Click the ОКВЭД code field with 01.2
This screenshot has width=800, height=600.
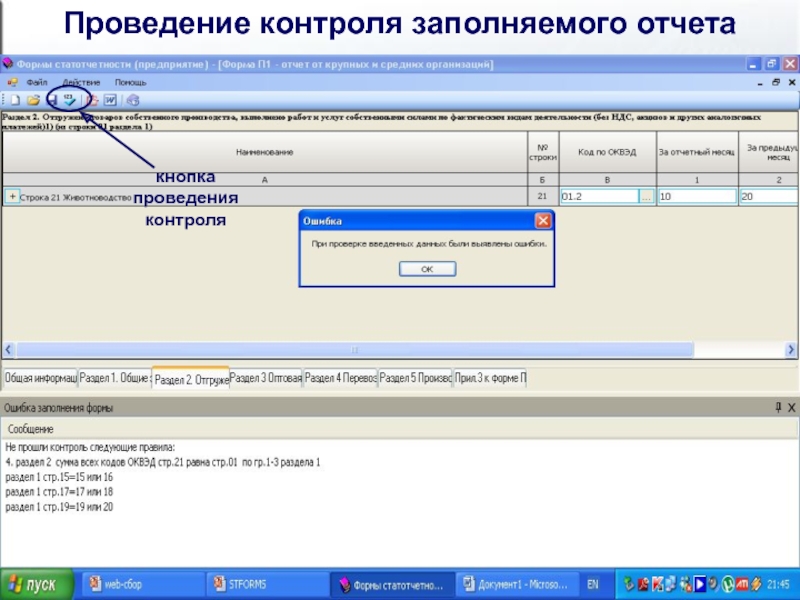(x=599, y=196)
